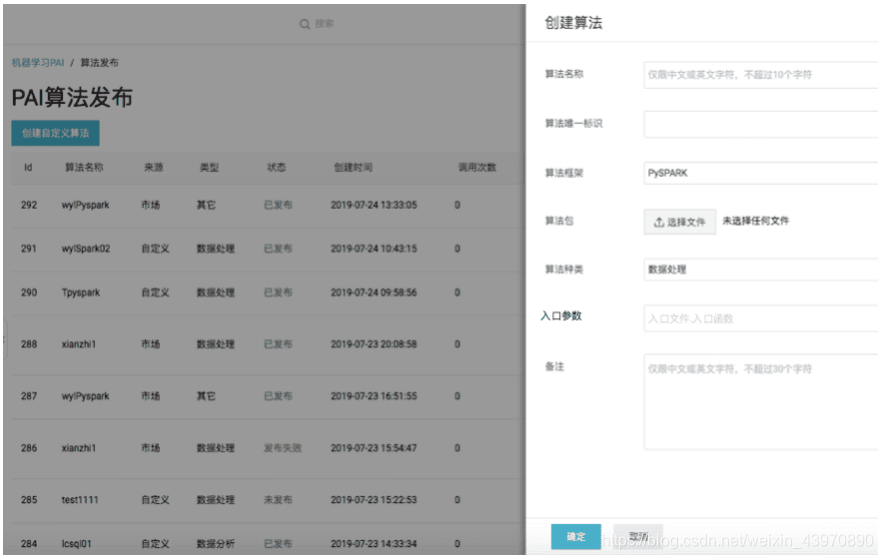Open the 机器学习PAI breadcrumb link
This screenshot has width=883, height=559.
(38, 62)
